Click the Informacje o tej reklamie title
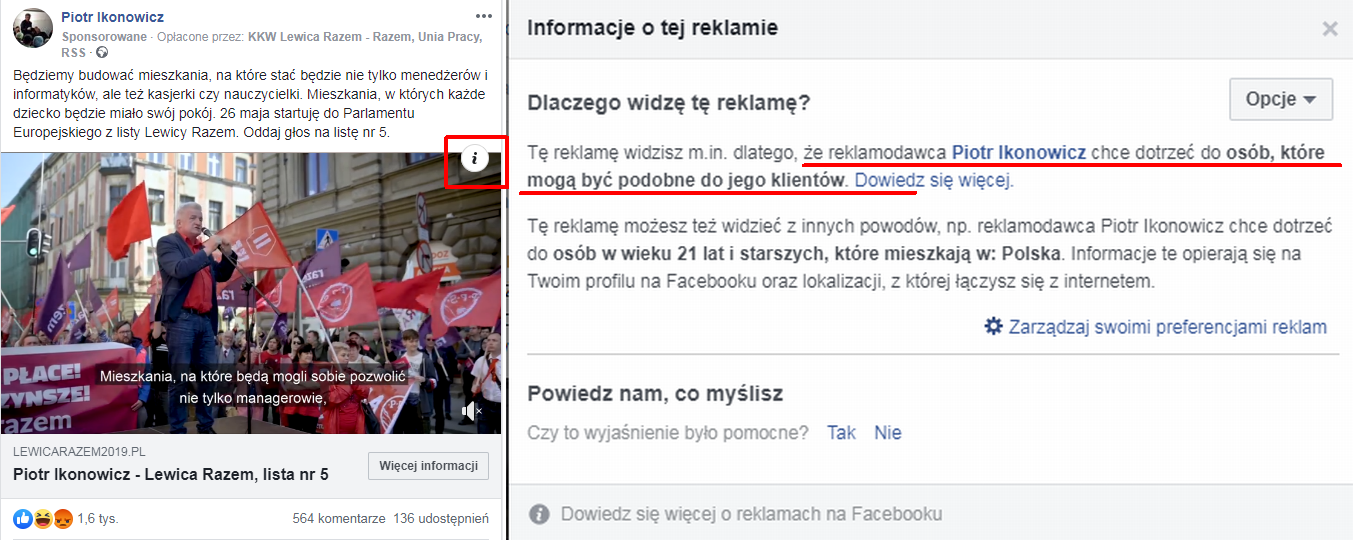The image size is (1353, 540). pyautogui.click(x=652, y=28)
